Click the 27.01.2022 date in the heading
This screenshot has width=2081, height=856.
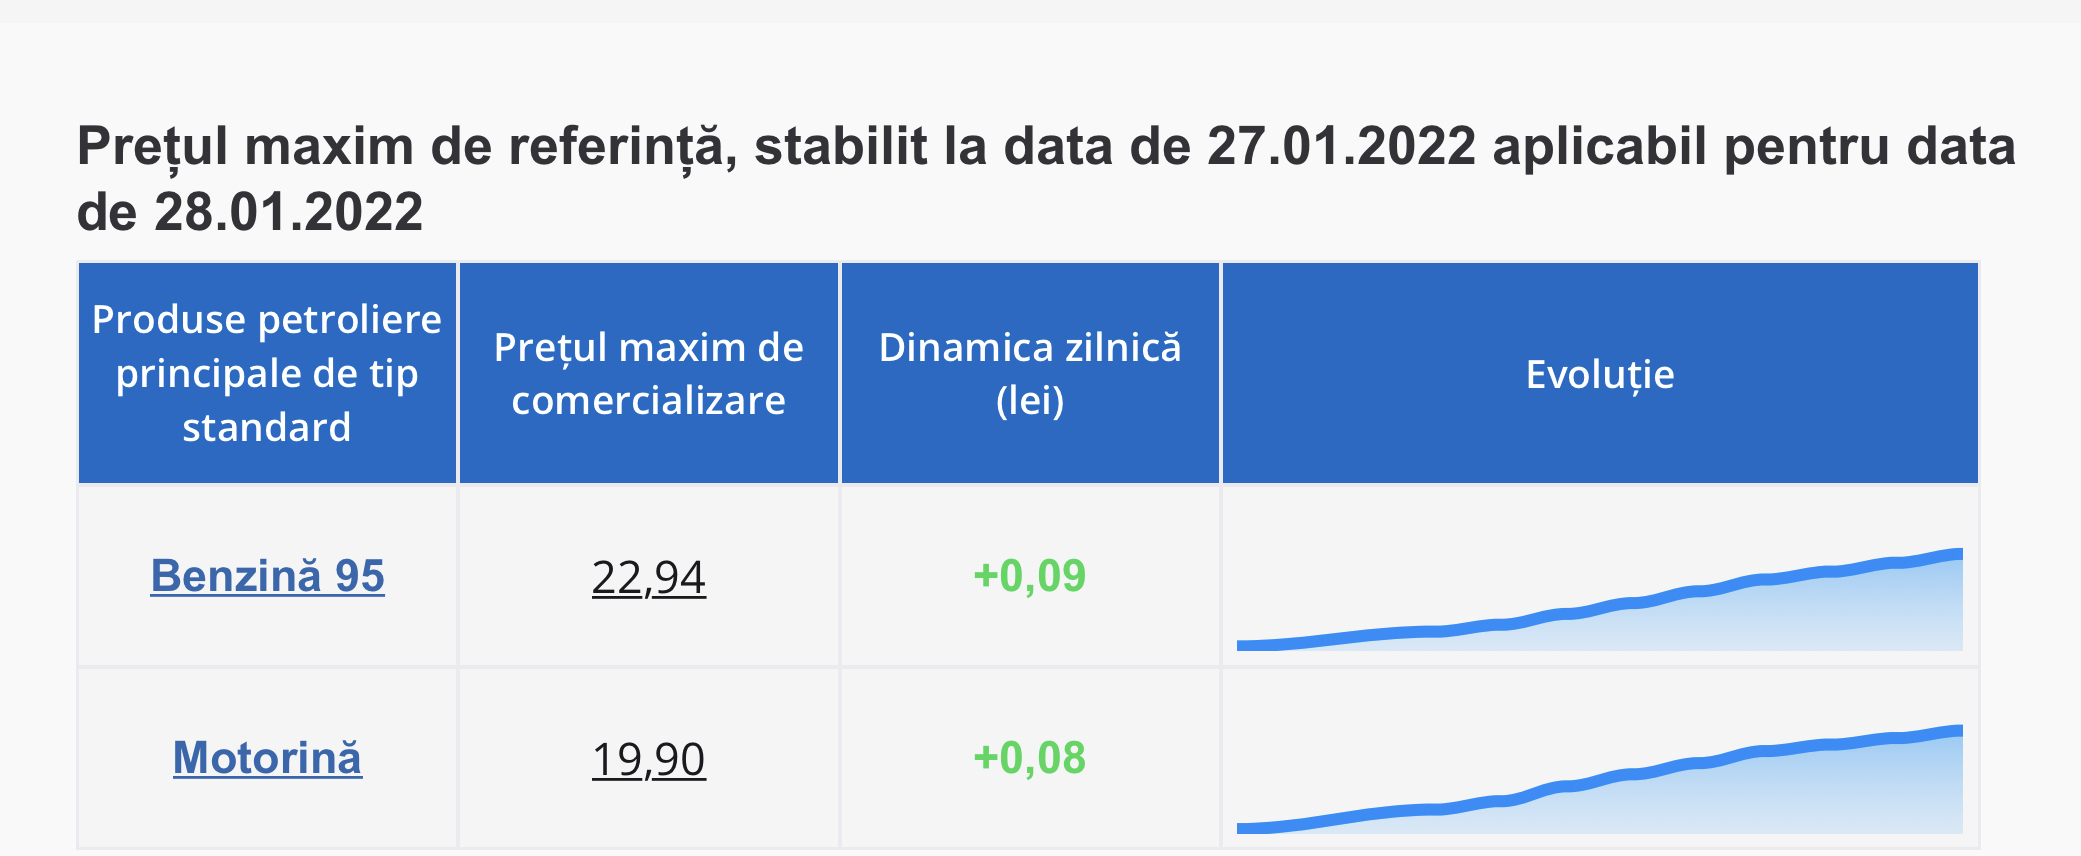click(x=1341, y=147)
